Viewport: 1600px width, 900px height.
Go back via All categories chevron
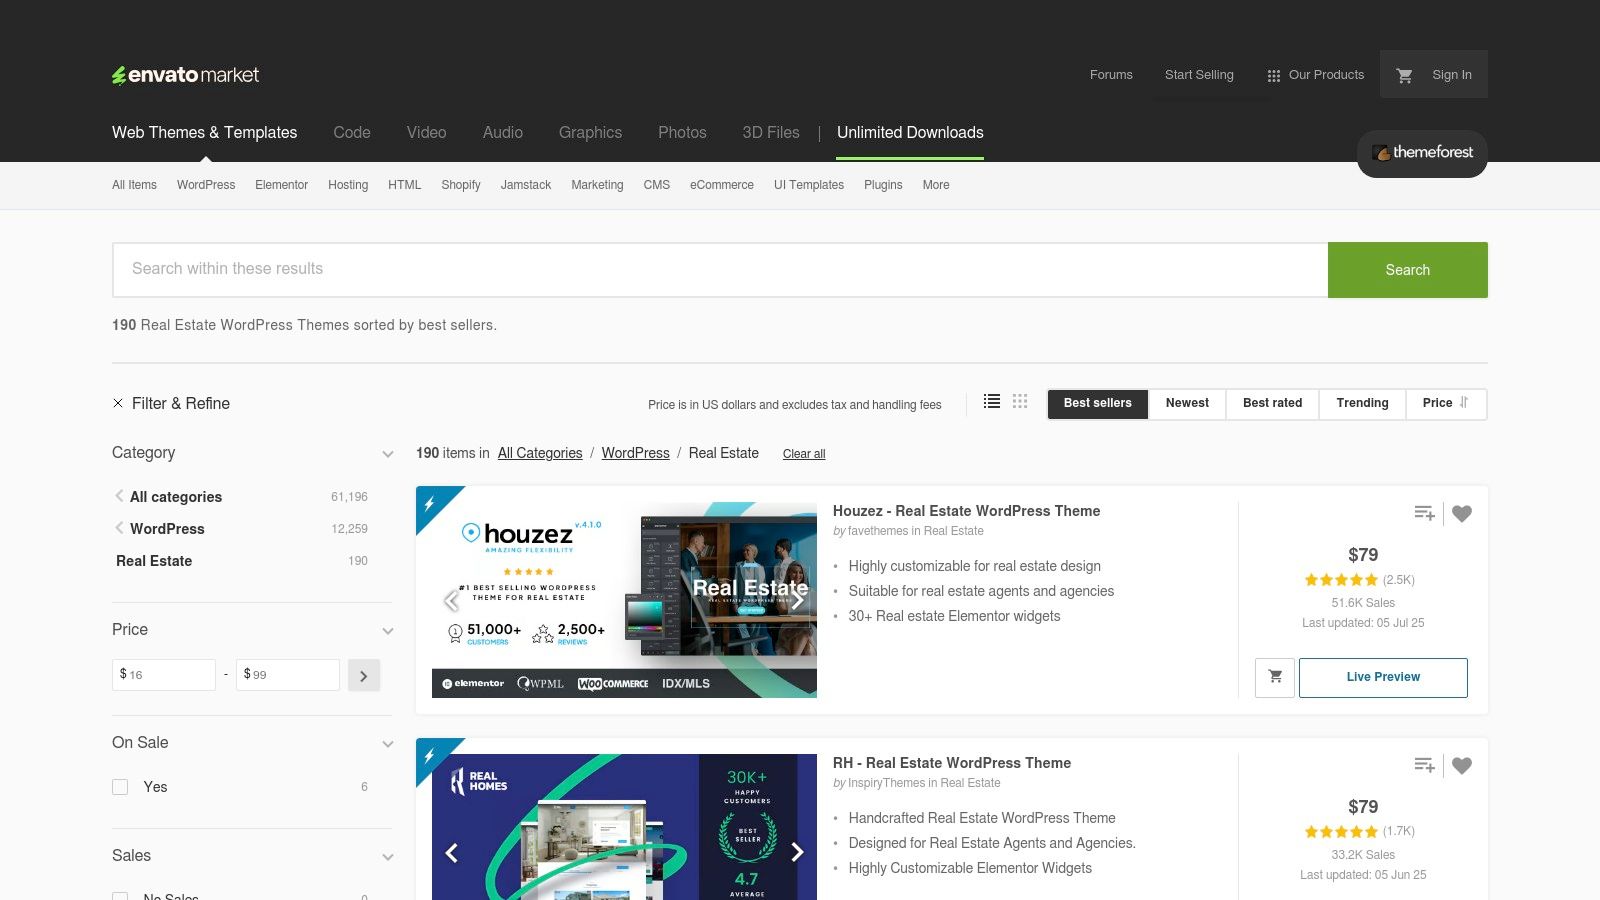[119, 496]
